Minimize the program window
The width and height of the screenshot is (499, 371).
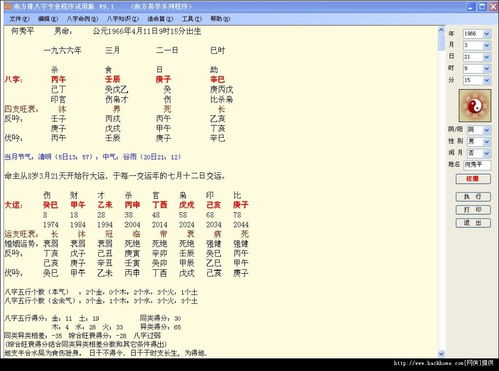(x=471, y=7)
